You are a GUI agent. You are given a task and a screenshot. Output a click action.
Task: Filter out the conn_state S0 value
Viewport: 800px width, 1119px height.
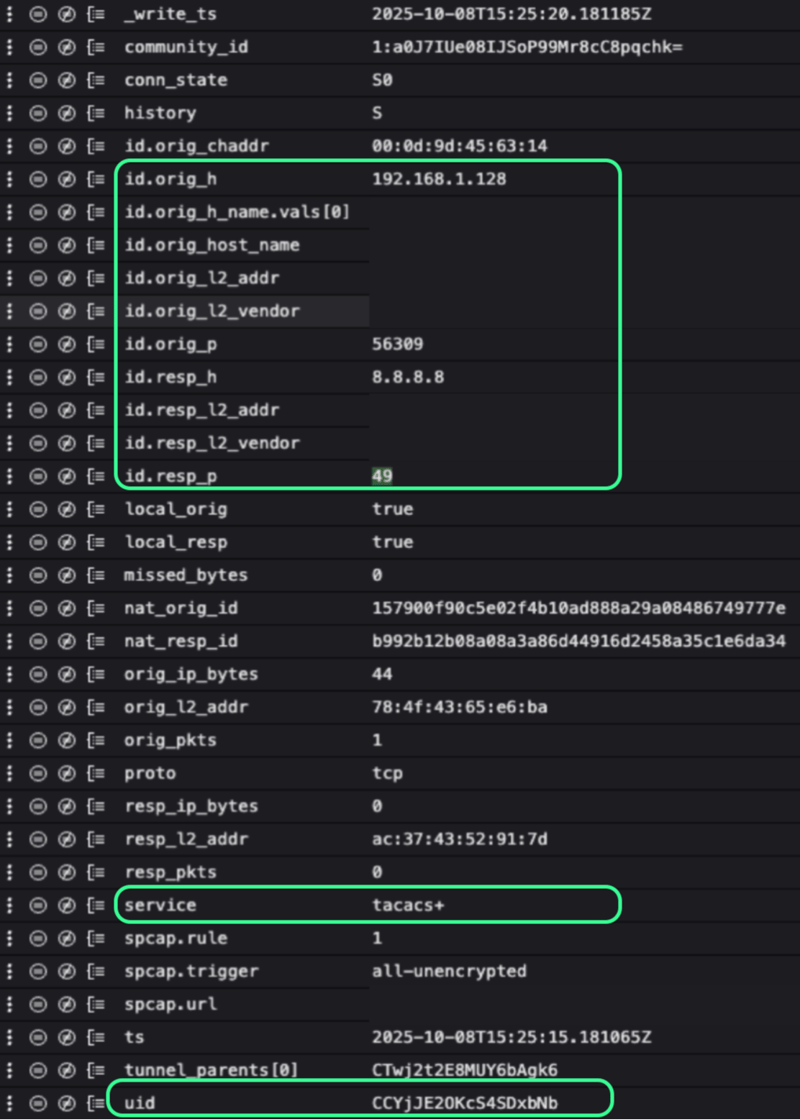67,80
